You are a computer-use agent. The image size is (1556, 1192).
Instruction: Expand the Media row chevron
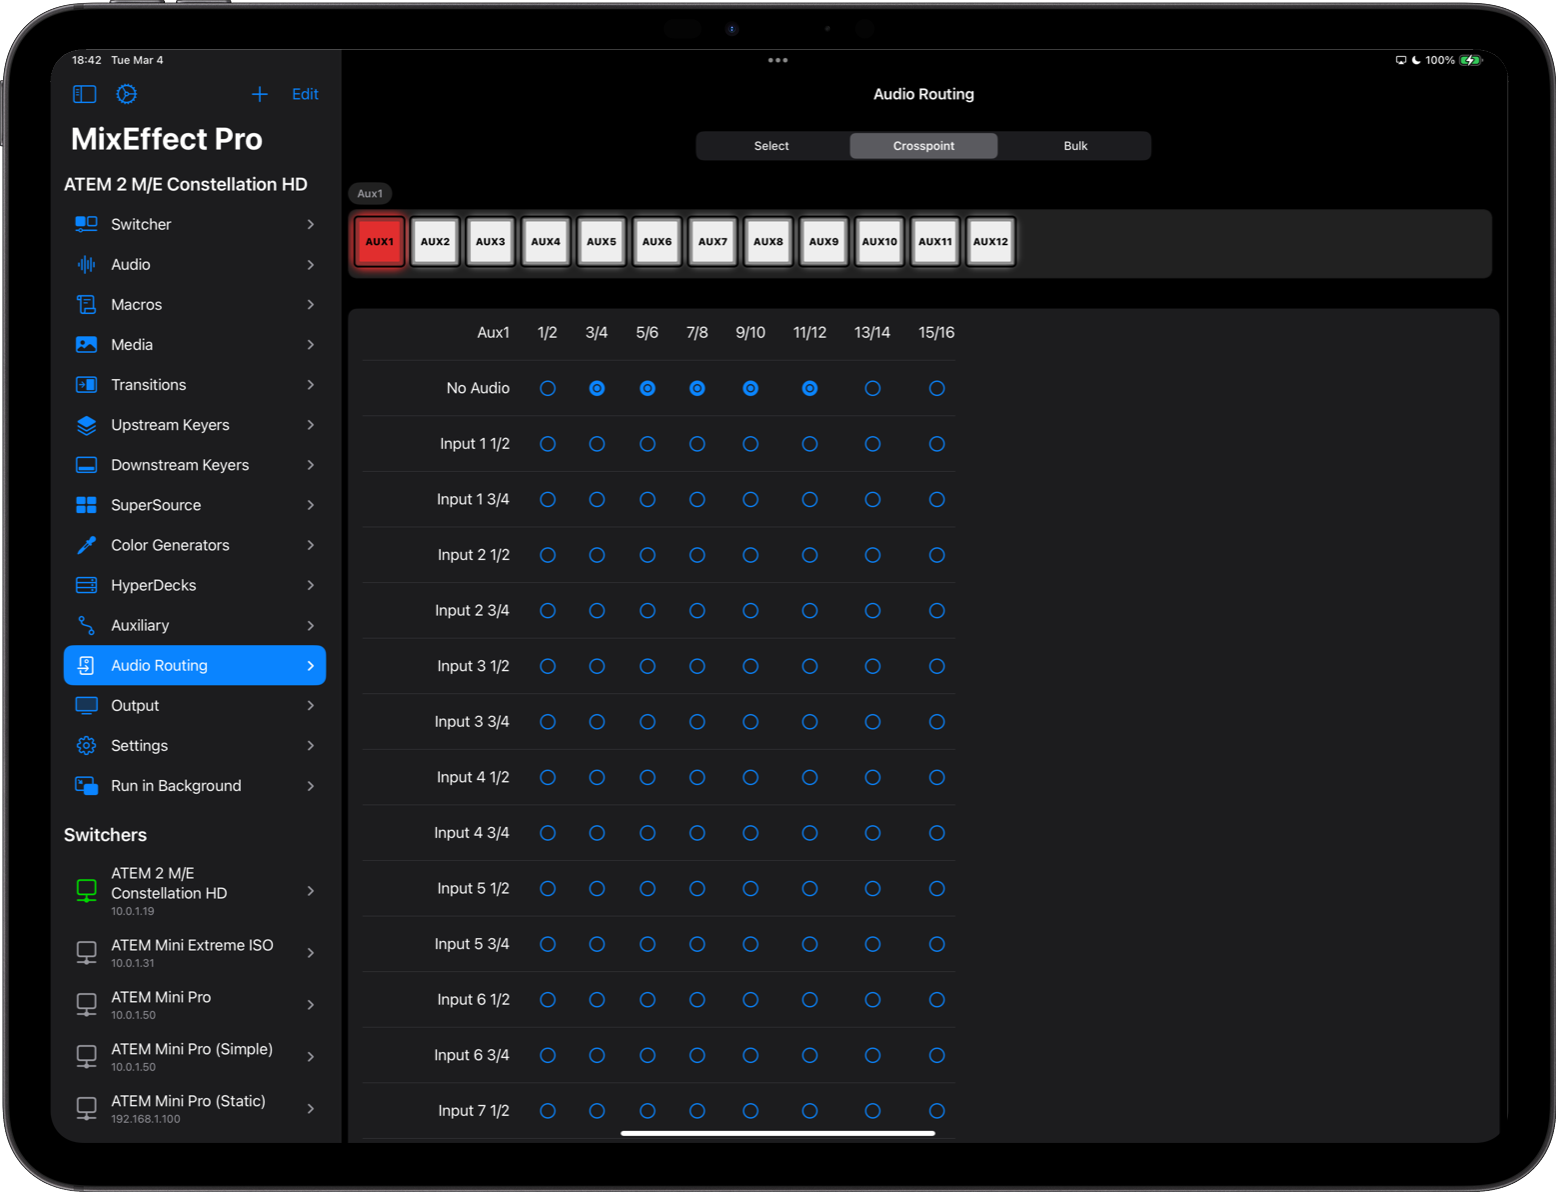coord(311,344)
